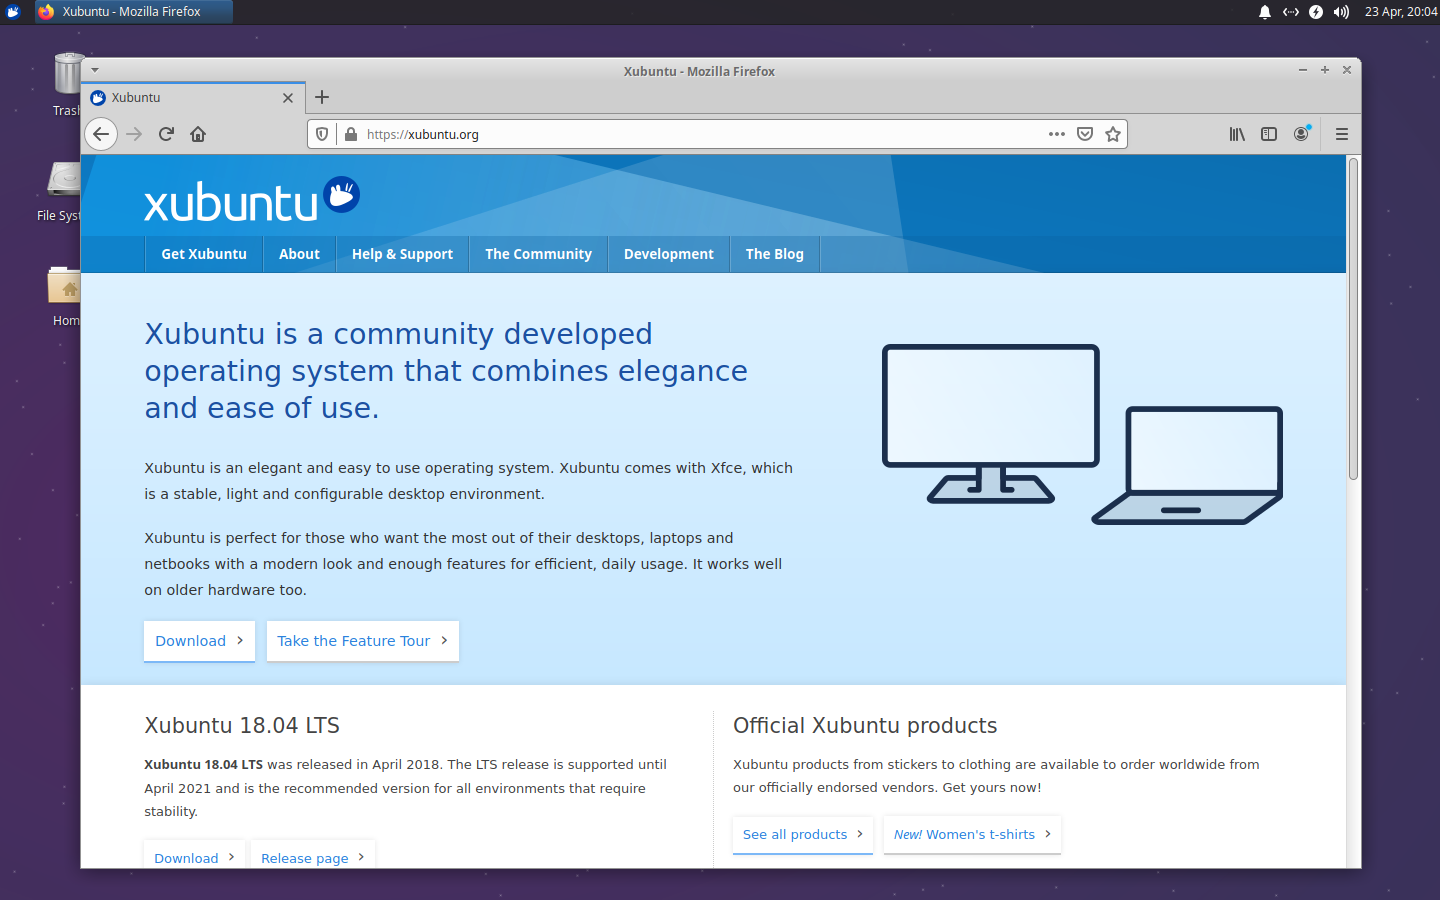Screen dimensions: 1440x900
Task: Open the Get Xubuntu menu item
Action: tap(204, 254)
